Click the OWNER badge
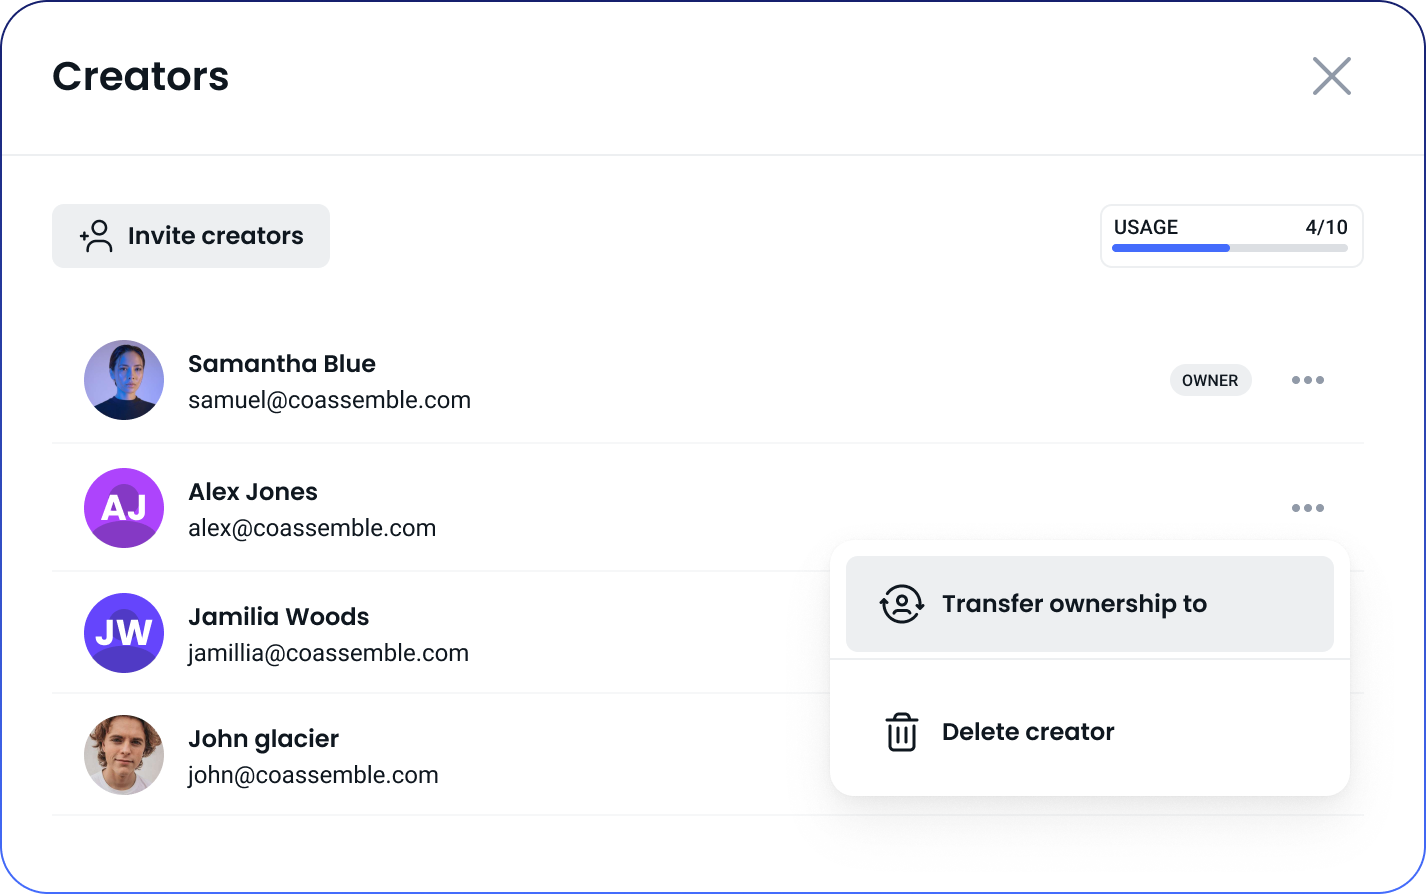Viewport: 1426px width, 894px height. pos(1210,380)
